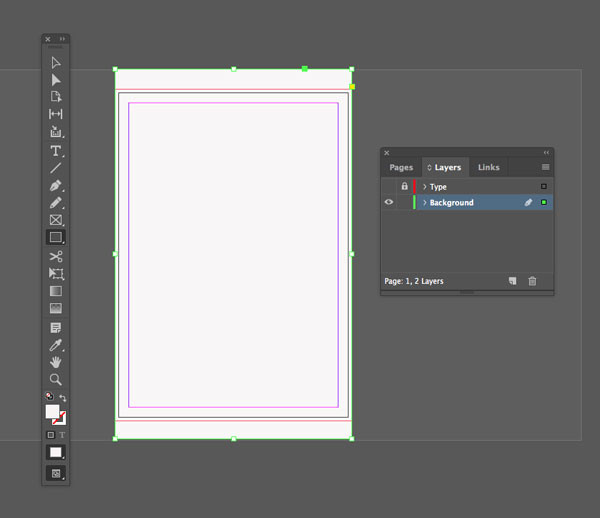Select the Type tool
Image resolution: width=600 pixels, height=518 pixels.
(56, 151)
